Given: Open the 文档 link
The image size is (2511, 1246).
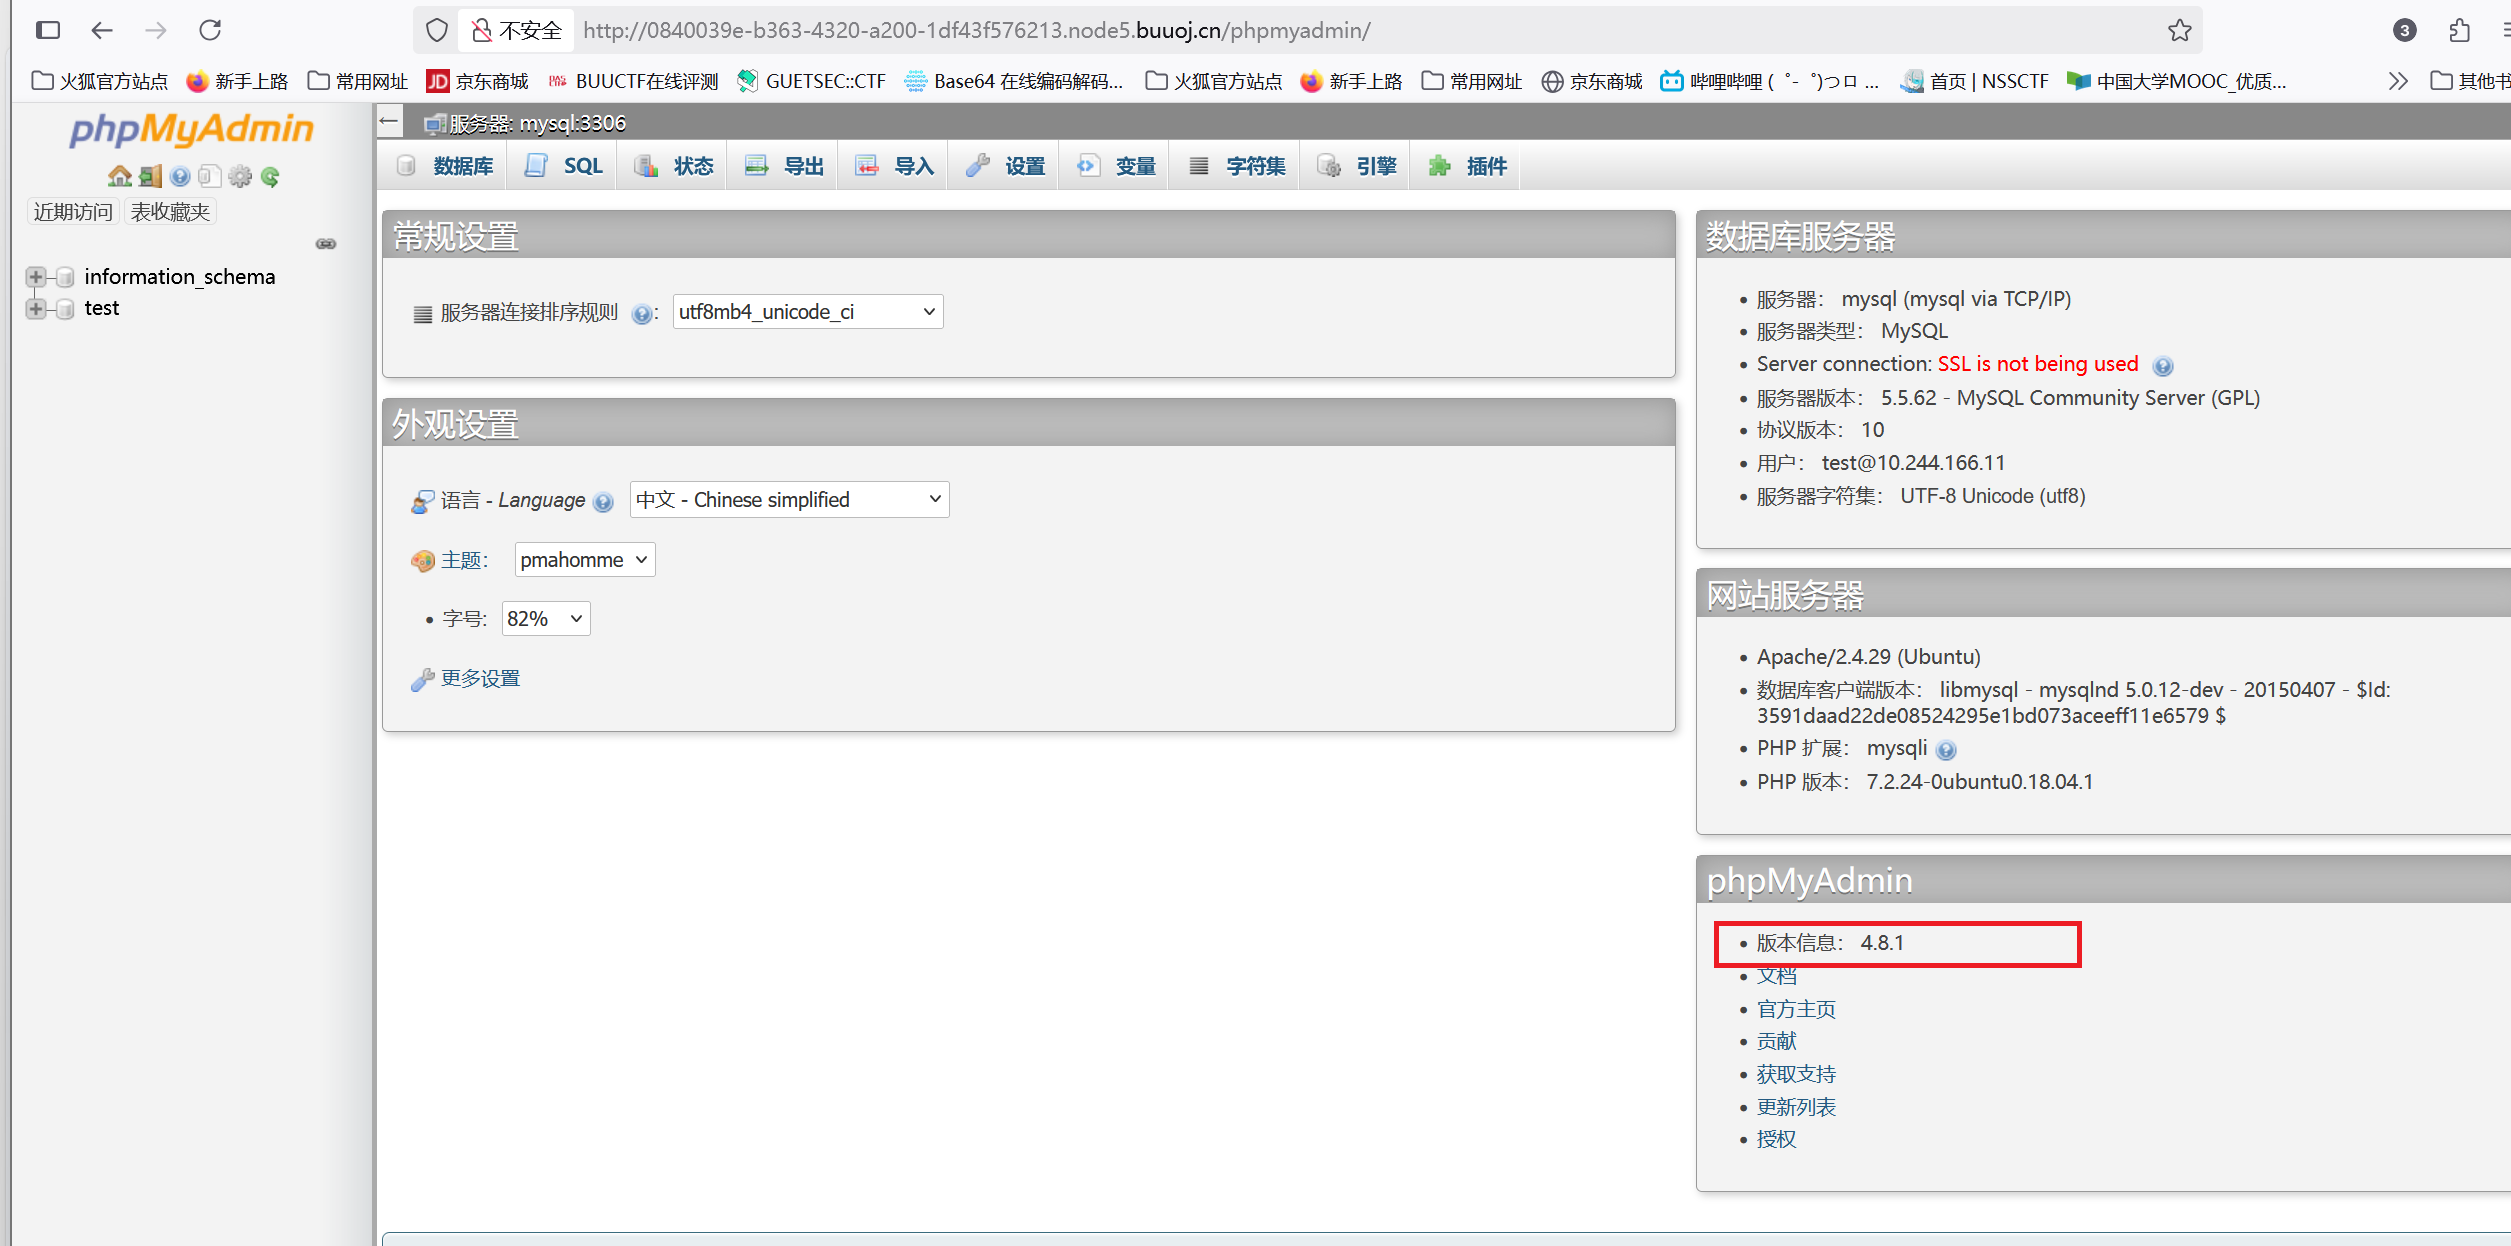Looking at the screenshot, I should point(1777,977).
